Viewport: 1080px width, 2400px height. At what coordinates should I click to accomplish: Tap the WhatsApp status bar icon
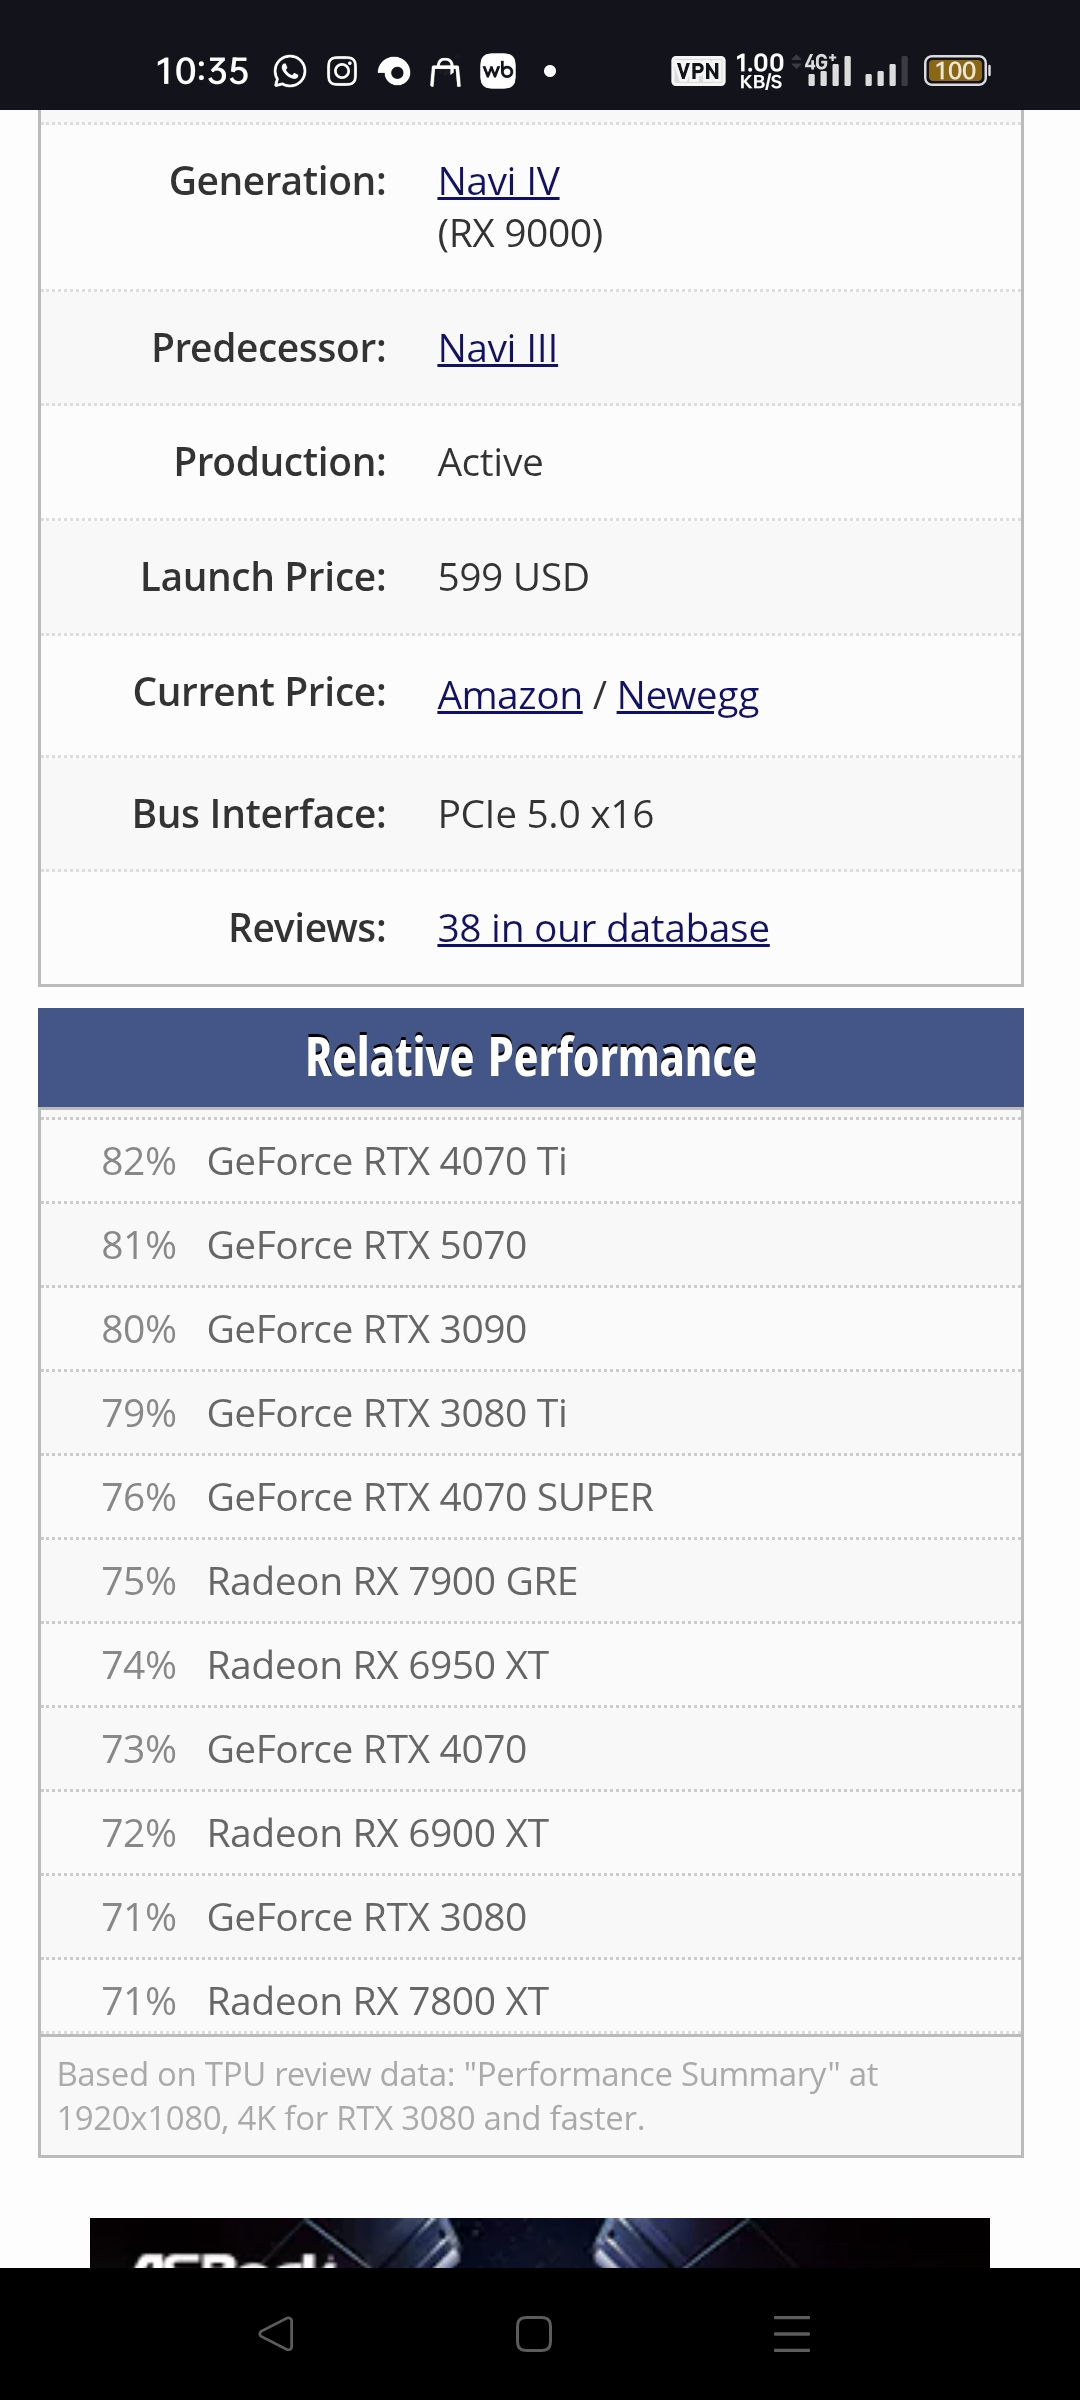[x=290, y=71]
